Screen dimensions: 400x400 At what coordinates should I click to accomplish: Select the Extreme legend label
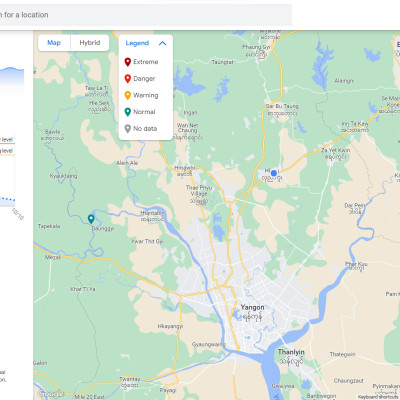(x=146, y=62)
